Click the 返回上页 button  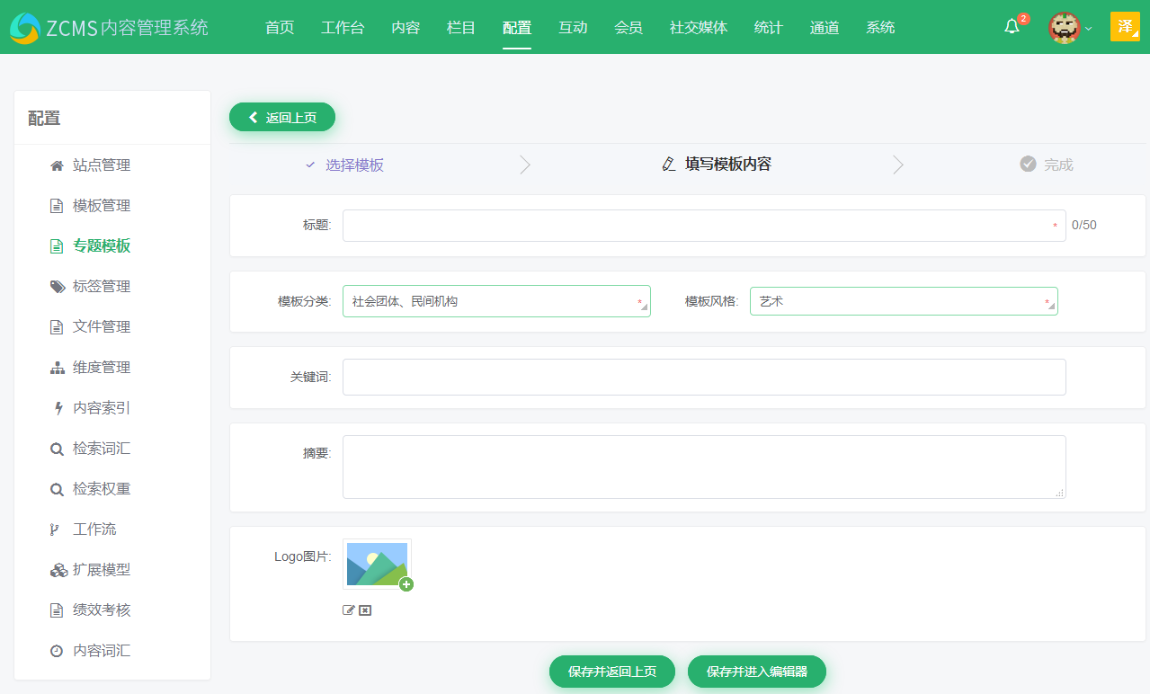pyautogui.click(x=282, y=116)
